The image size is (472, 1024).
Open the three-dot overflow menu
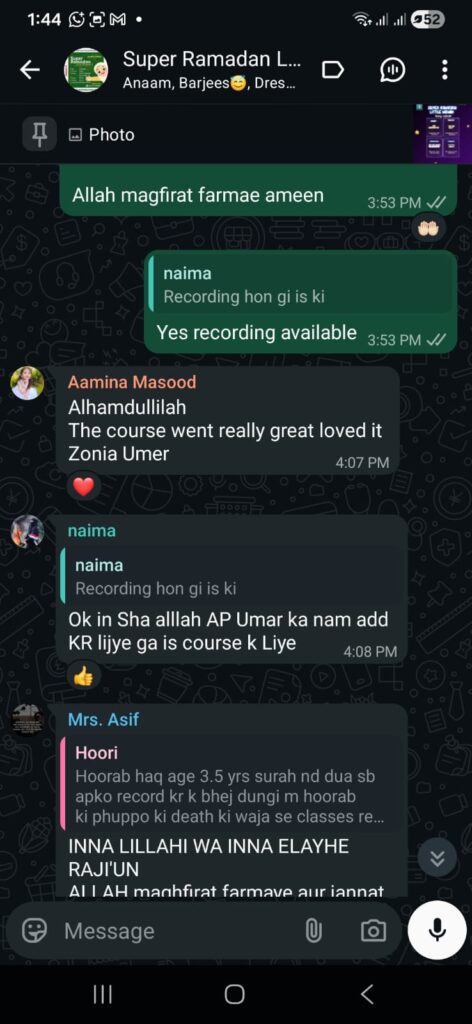pos(445,70)
